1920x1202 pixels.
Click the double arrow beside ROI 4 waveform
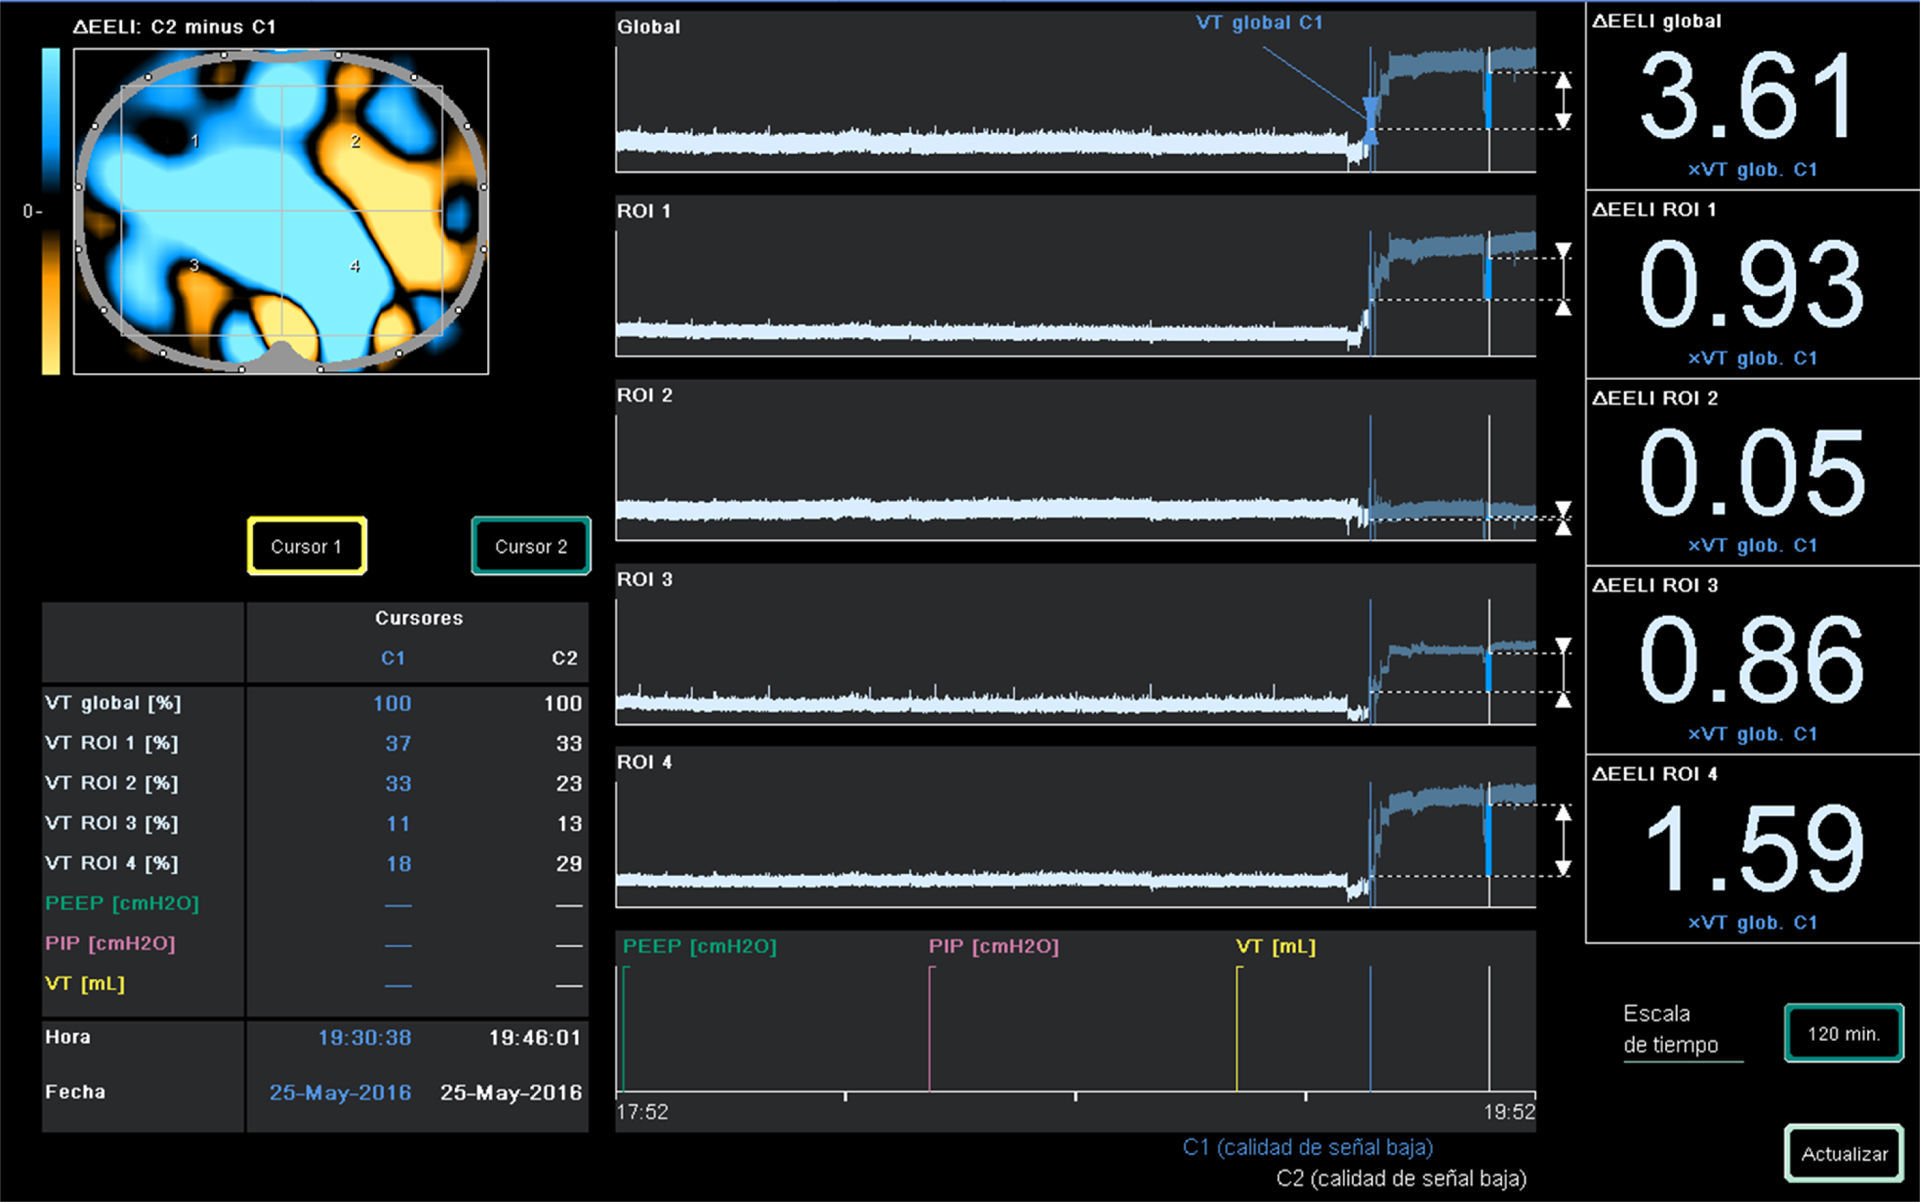pos(1563,841)
